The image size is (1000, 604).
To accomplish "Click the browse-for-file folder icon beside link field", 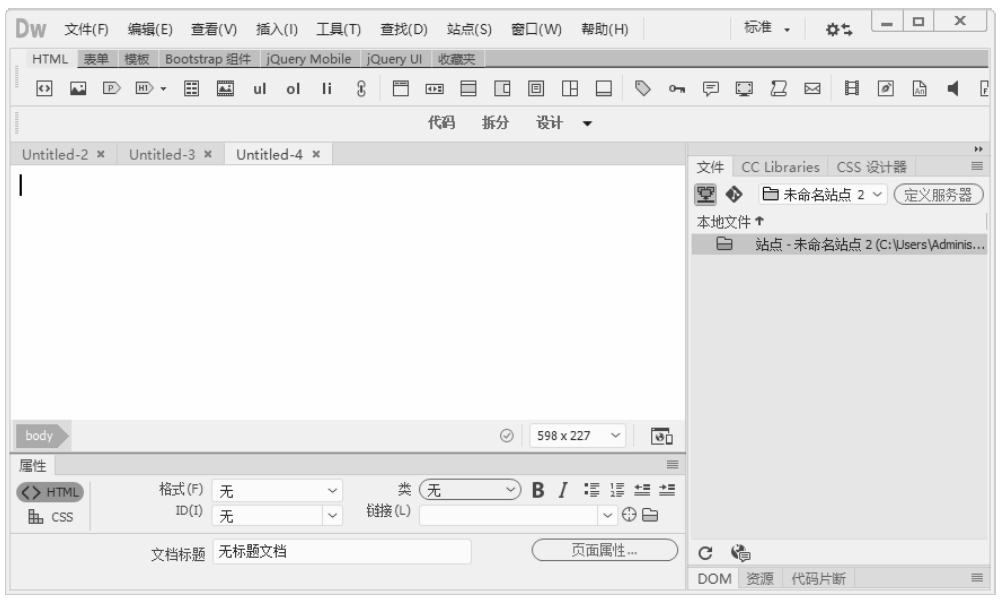I will 651,515.
